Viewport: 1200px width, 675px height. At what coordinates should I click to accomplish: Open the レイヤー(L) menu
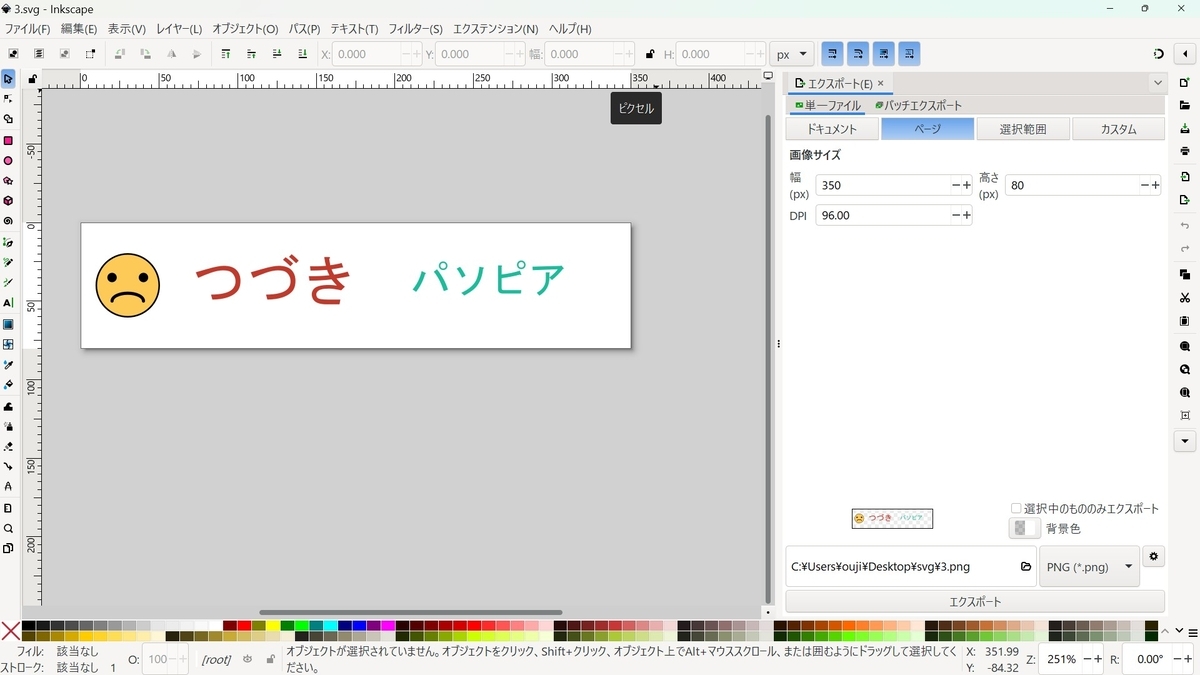[179, 29]
